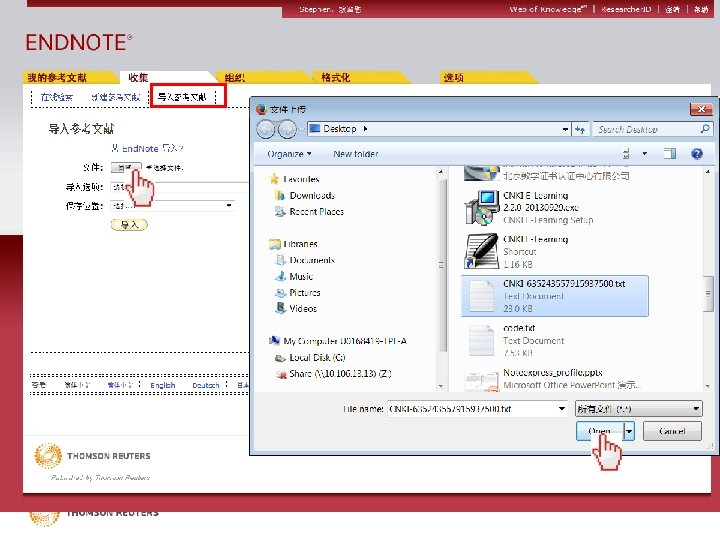Select the code.txt file icon
Screen dimensions: 720x540
tap(481, 340)
